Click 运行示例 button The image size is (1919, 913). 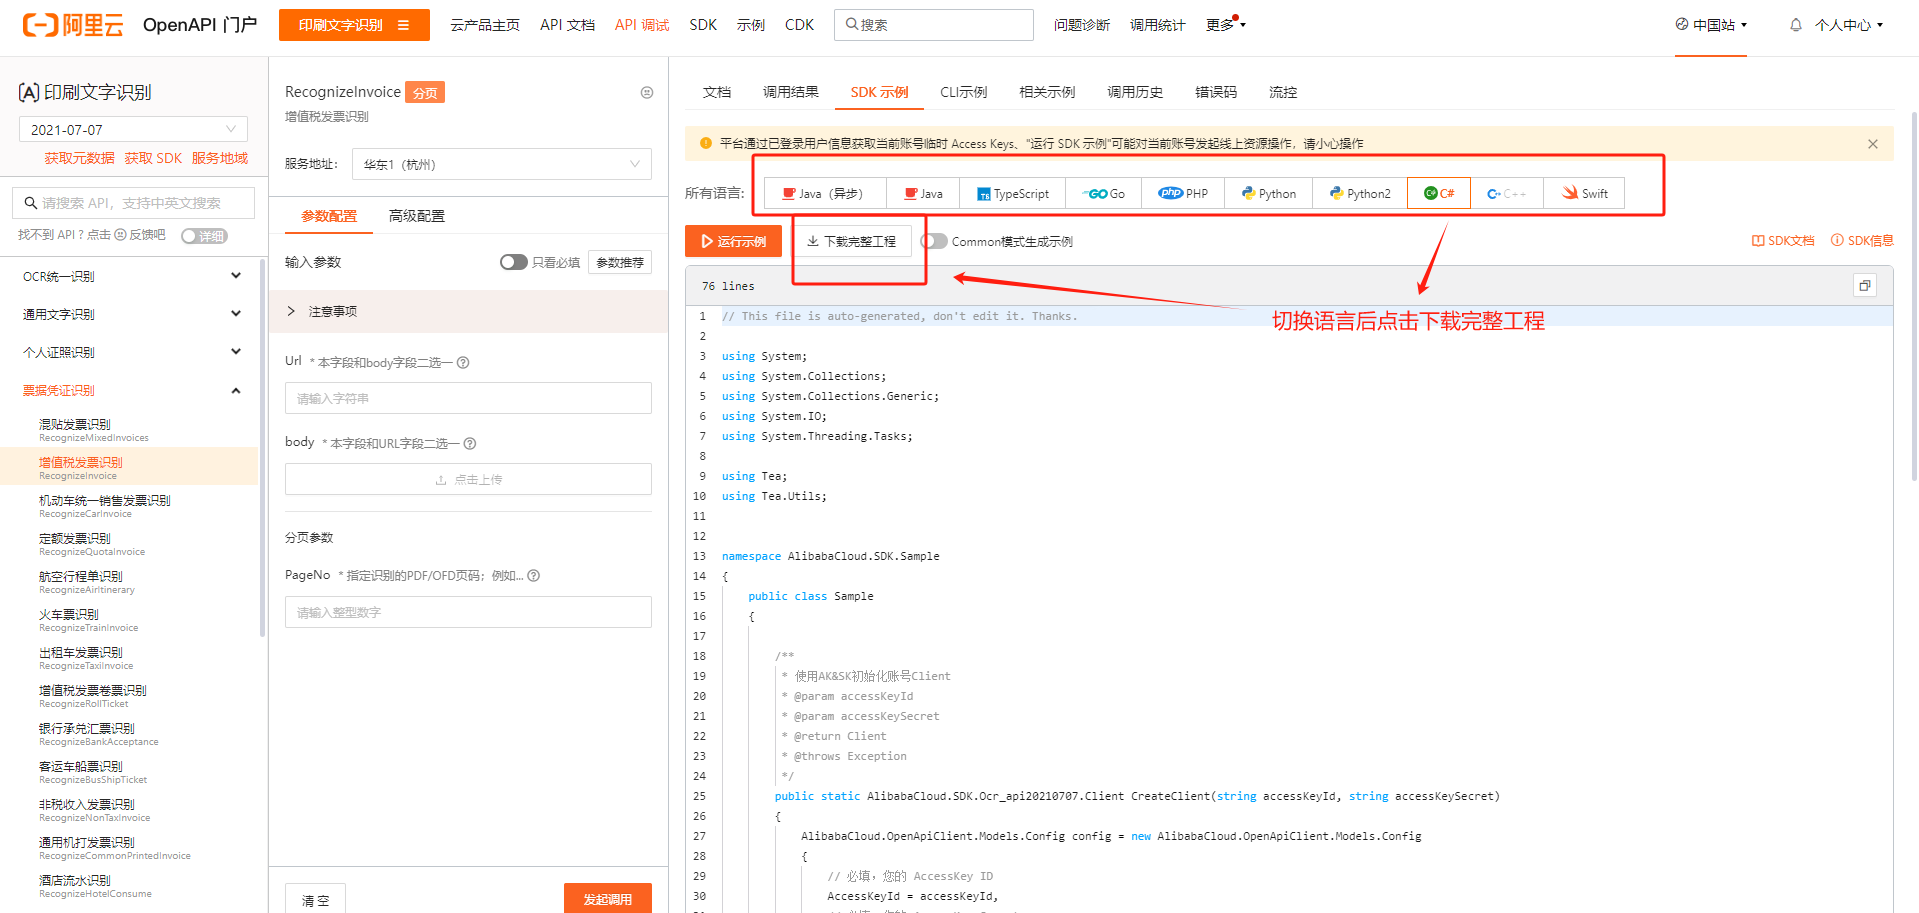733,241
